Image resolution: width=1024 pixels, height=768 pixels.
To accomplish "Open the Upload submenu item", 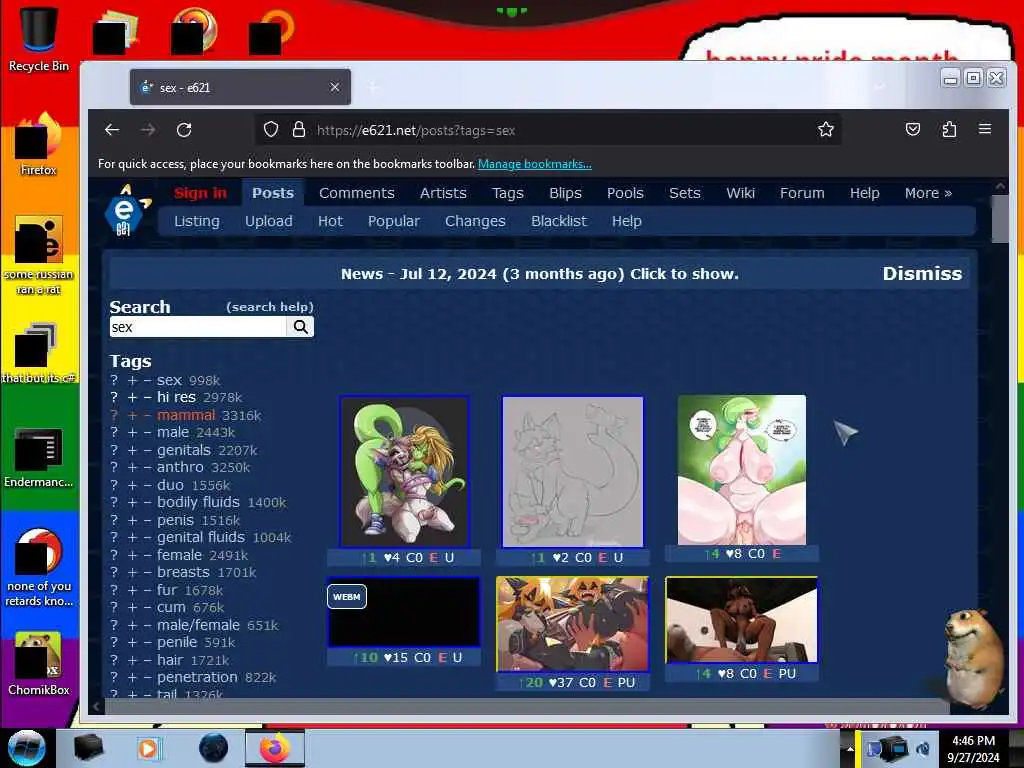I will [268, 221].
